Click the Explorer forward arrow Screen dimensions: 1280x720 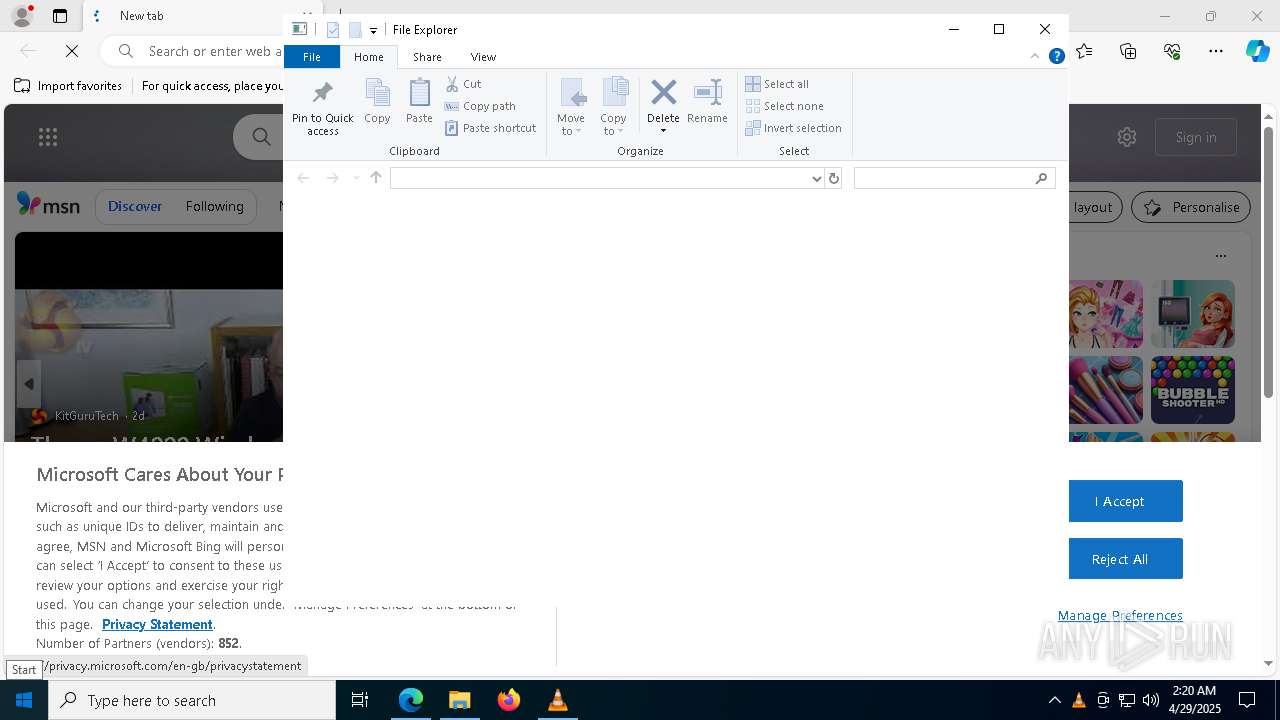tap(332, 178)
